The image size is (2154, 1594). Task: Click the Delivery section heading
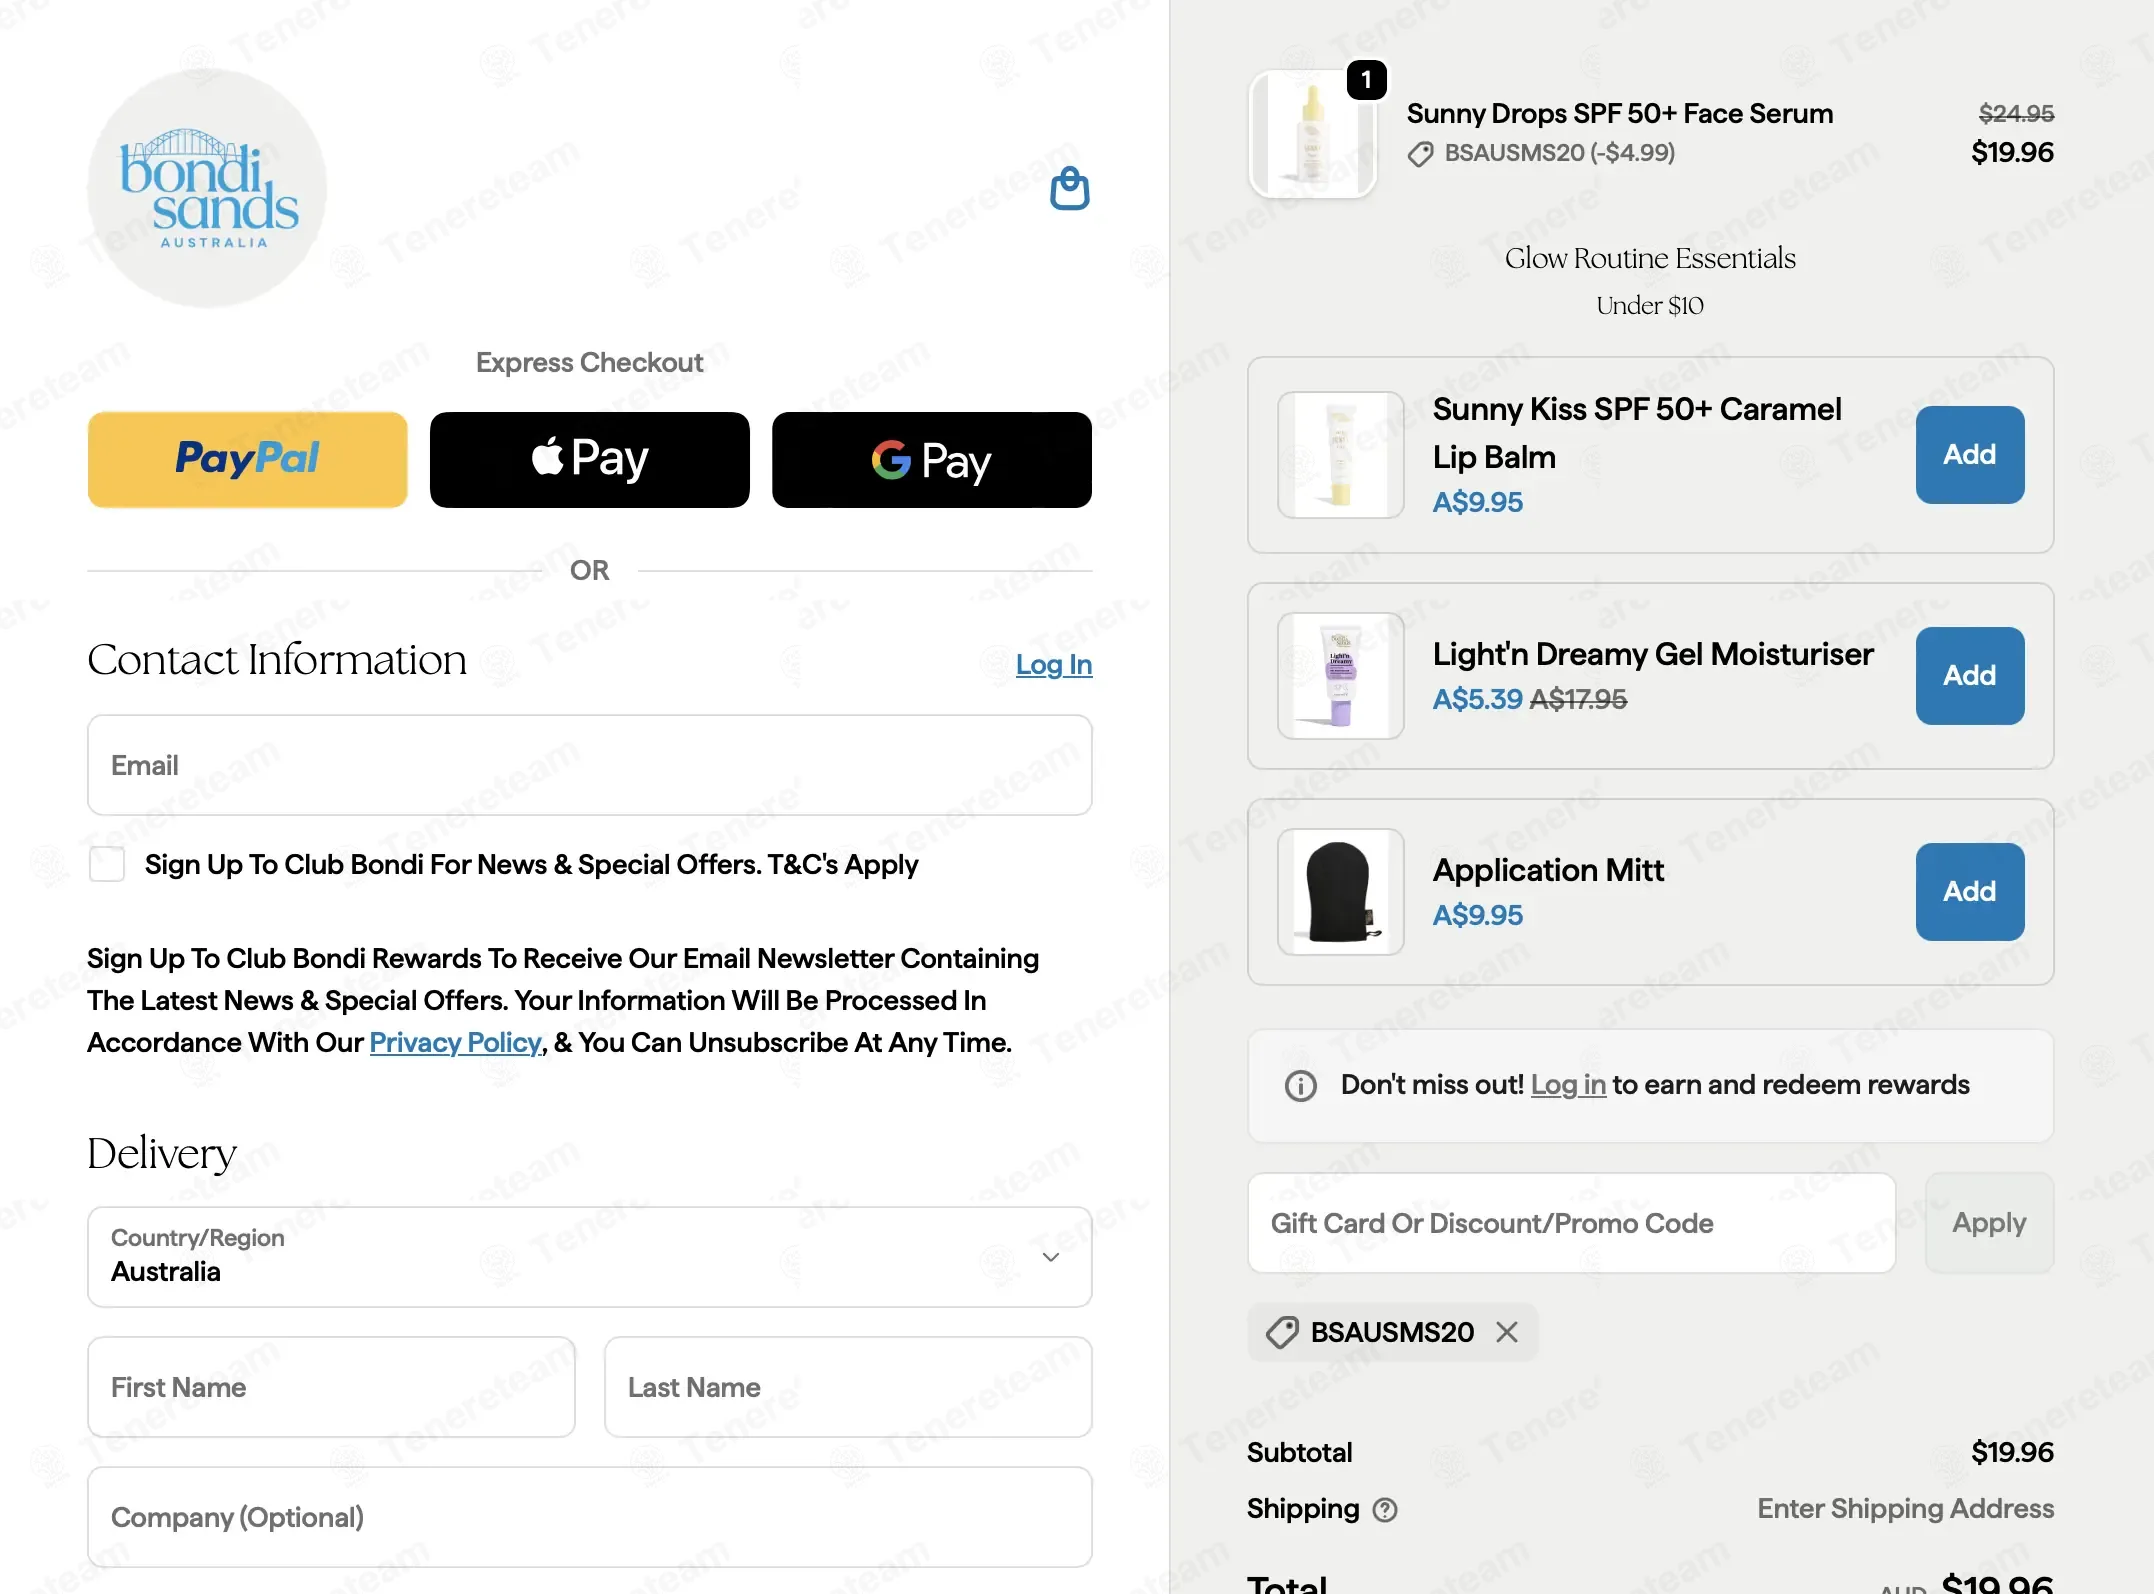[162, 1154]
